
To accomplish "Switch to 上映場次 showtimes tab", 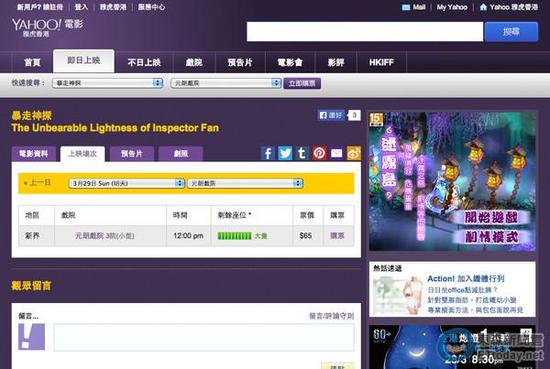I will pos(82,154).
